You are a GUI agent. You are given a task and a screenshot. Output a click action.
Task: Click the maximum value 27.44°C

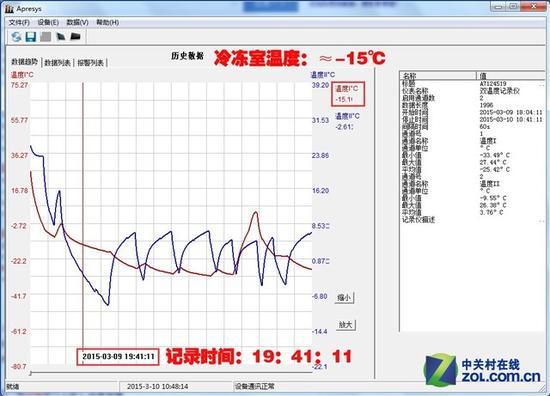tap(493, 162)
